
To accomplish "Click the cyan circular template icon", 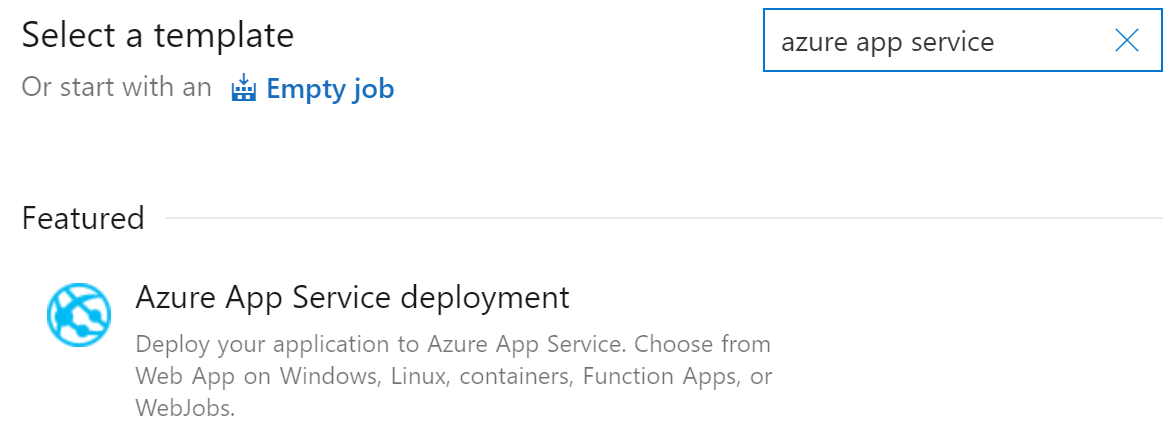I will tap(79, 315).
